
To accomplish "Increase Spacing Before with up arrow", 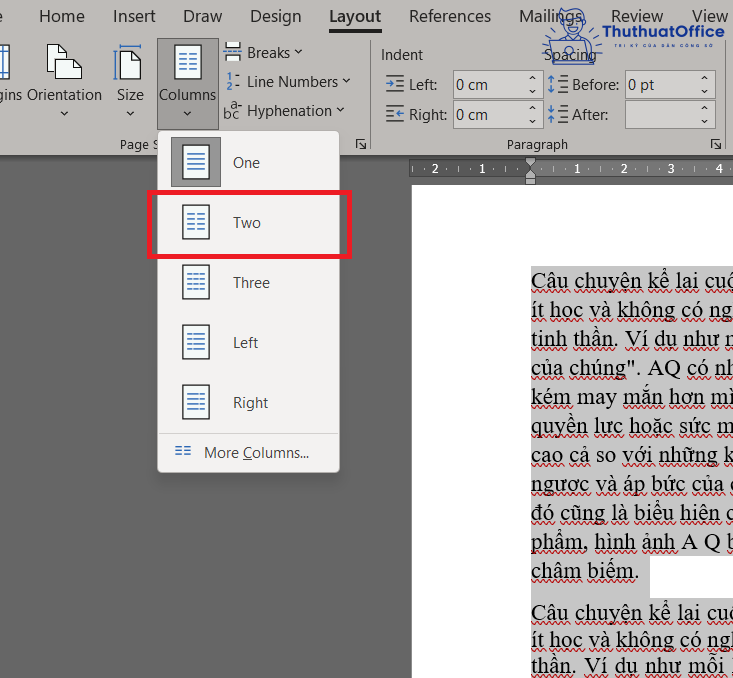I will click(x=704, y=78).
